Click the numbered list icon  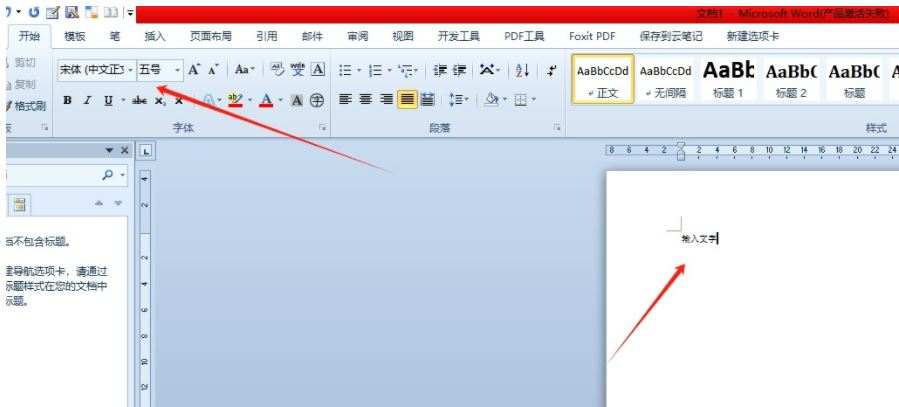pos(375,70)
